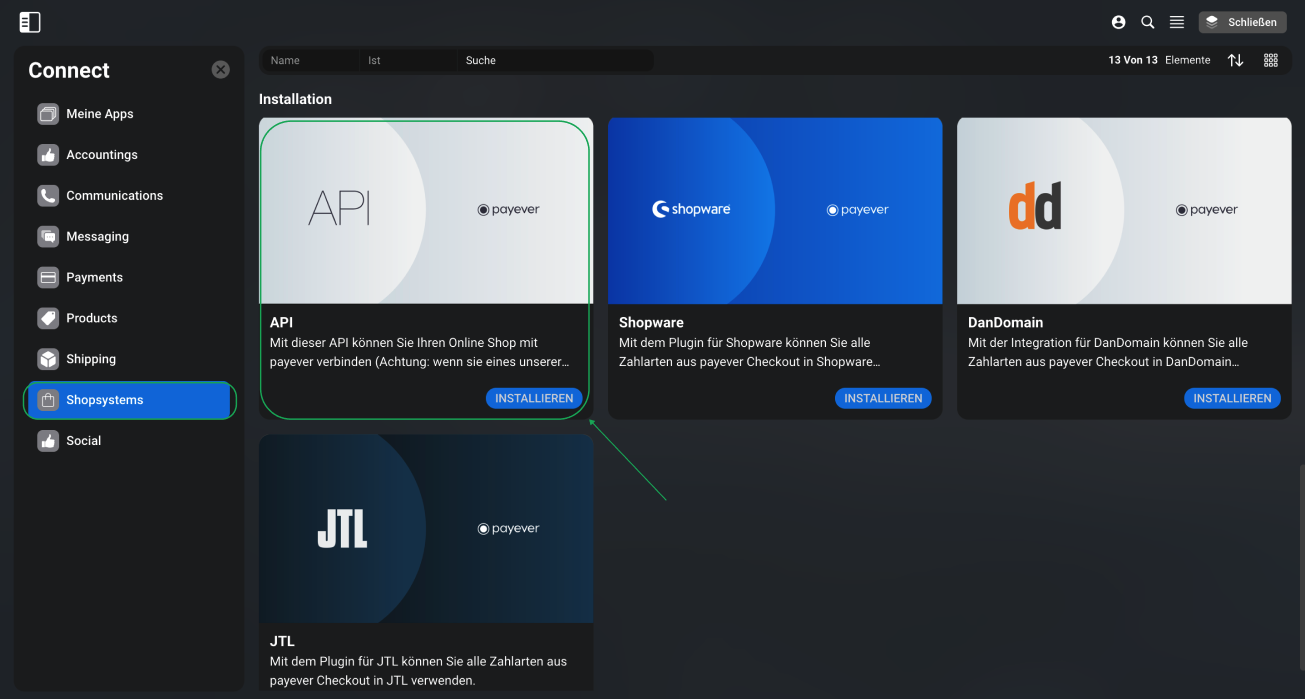The width and height of the screenshot is (1305, 699).
Task: Click the Shipping box icon
Action: point(48,359)
